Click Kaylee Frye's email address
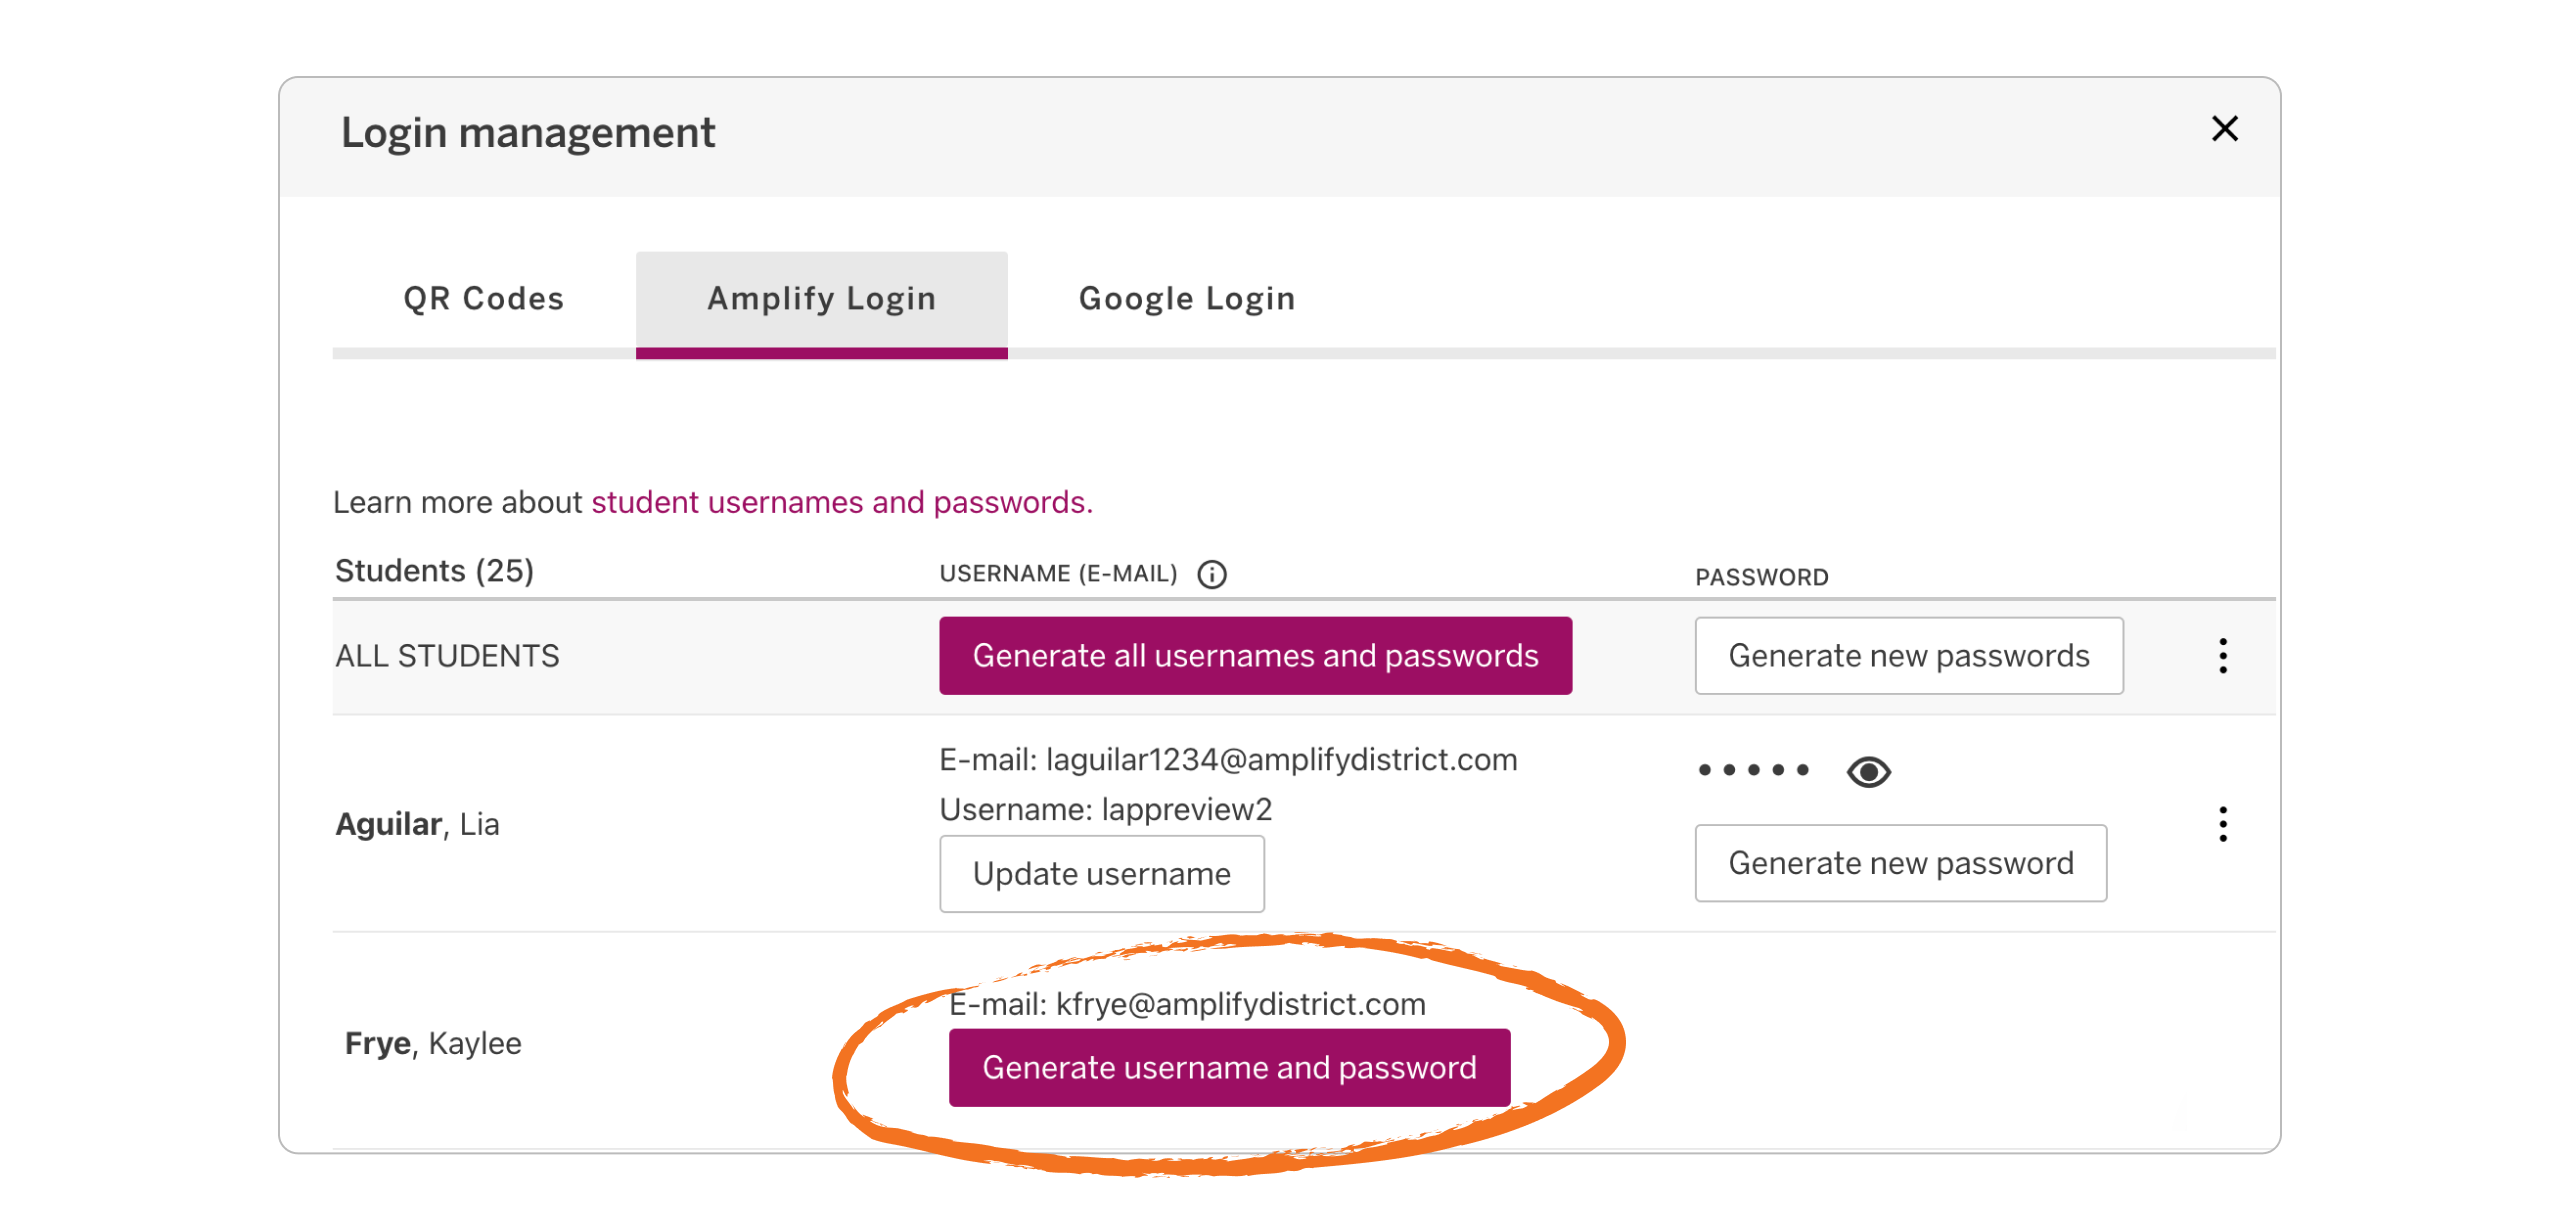The image size is (2560, 1232). [x=1188, y=1003]
